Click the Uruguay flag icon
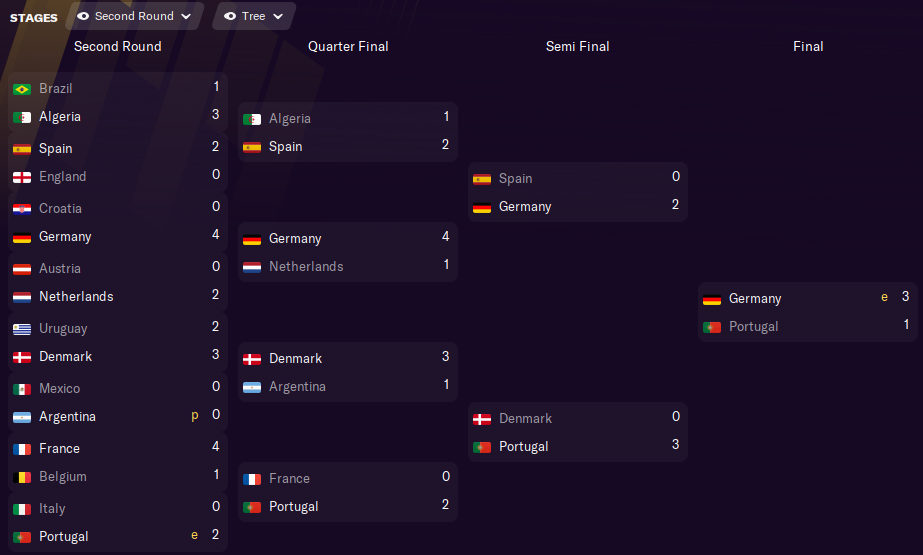The width and height of the screenshot is (923, 555). (22, 329)
